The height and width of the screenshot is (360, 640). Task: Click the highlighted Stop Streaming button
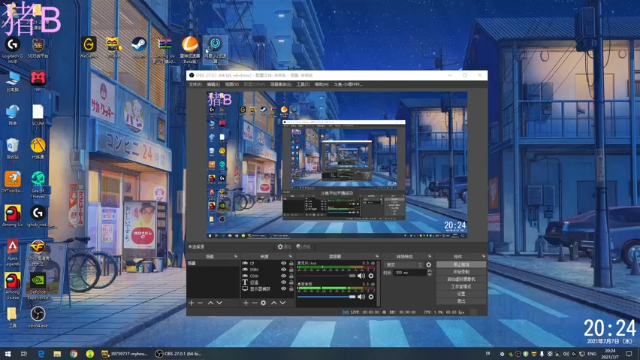[461, 265]
